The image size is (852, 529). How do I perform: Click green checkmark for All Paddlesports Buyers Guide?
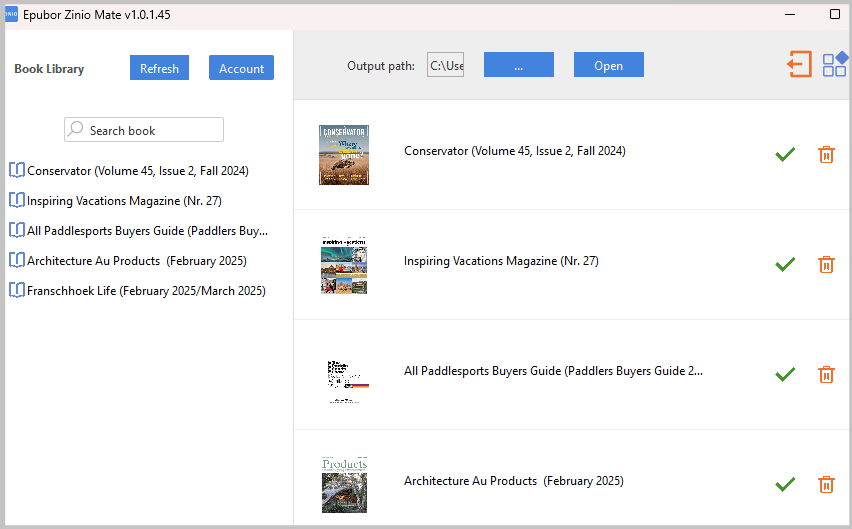click(785, 375)
